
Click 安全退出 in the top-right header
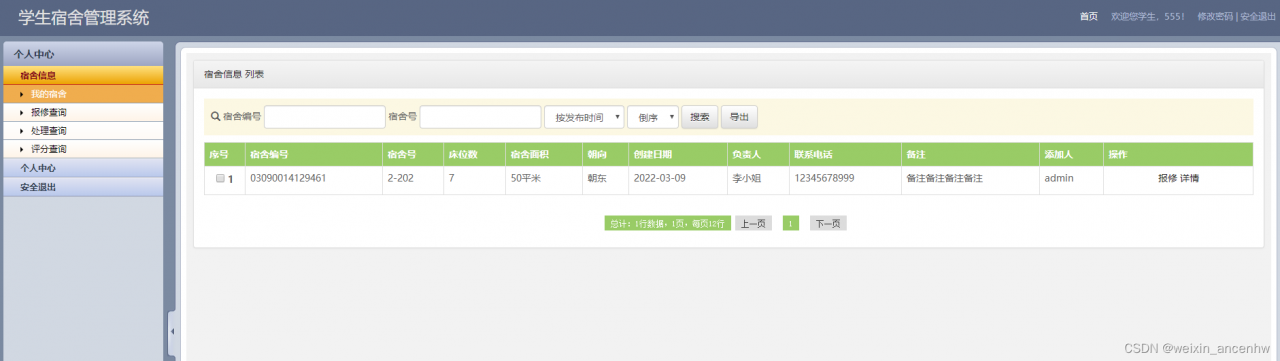click(x=1258, y=16)
